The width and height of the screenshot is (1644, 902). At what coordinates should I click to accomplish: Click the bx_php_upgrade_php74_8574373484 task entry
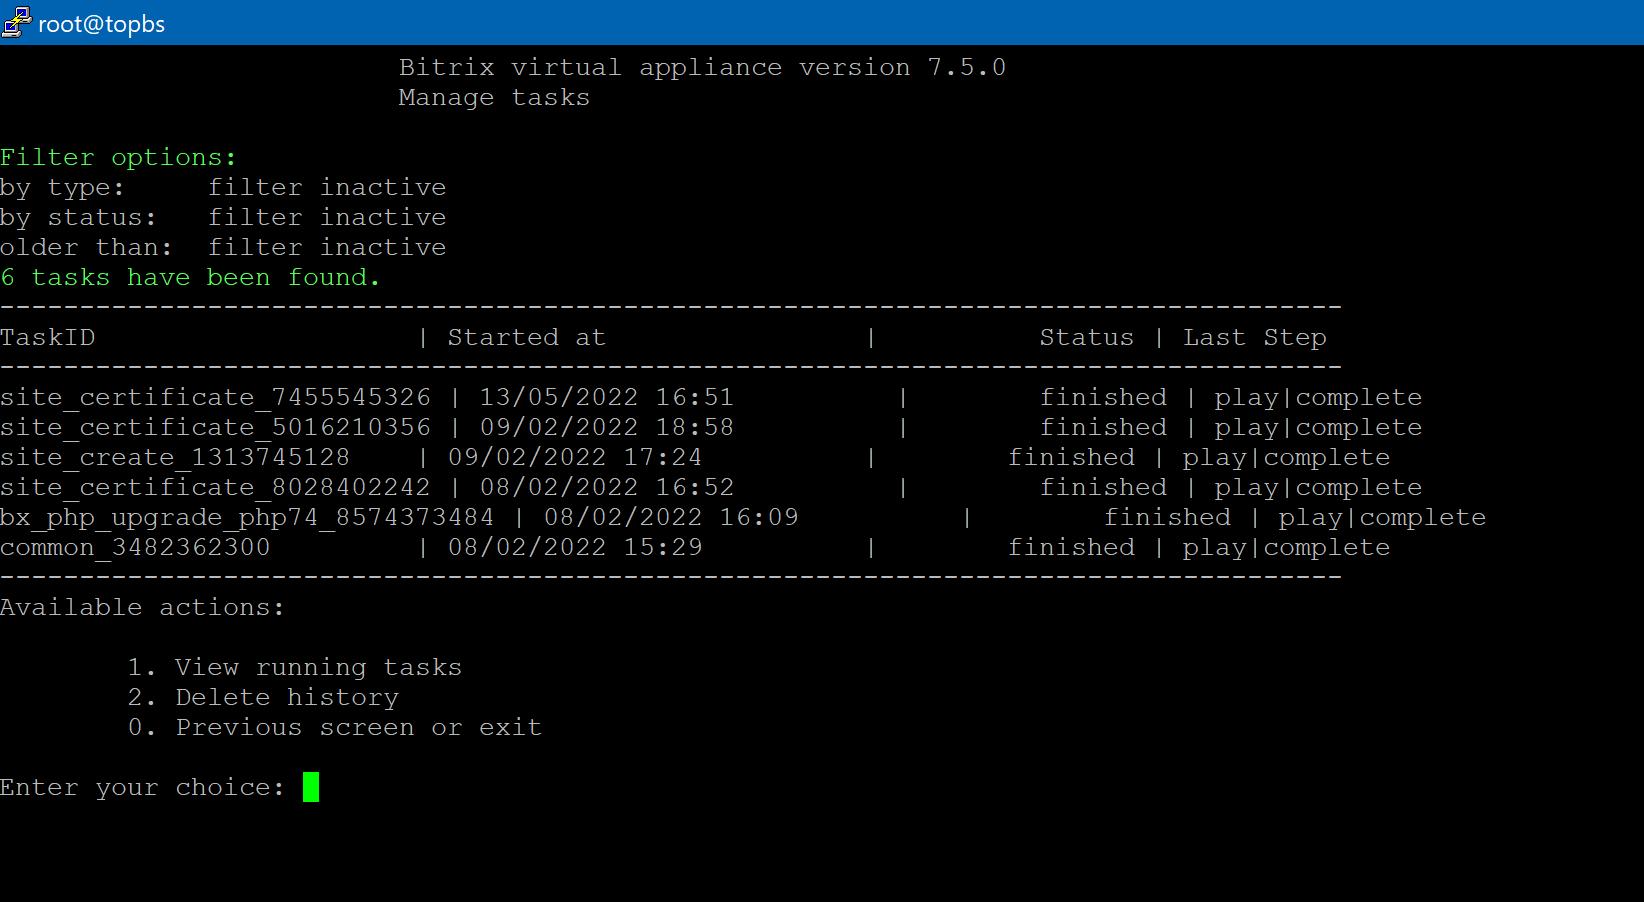coord(247,517)
